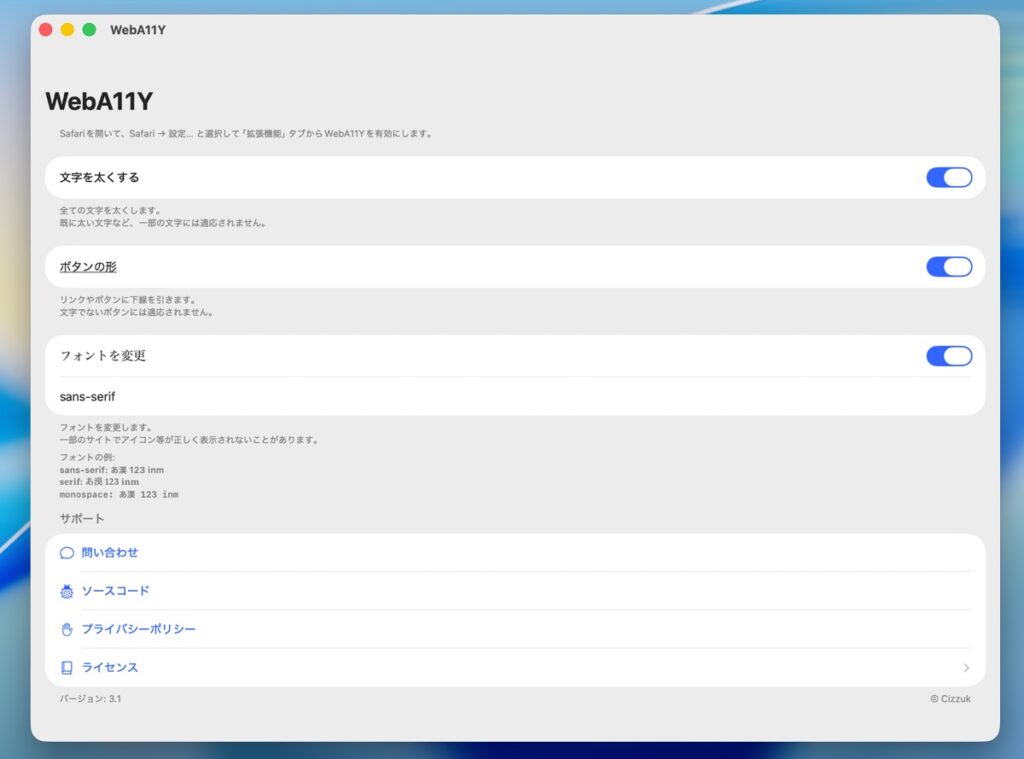1024x759 pixels.
Task: Click the book icon beside ライセンス
Action: [67, 668]
